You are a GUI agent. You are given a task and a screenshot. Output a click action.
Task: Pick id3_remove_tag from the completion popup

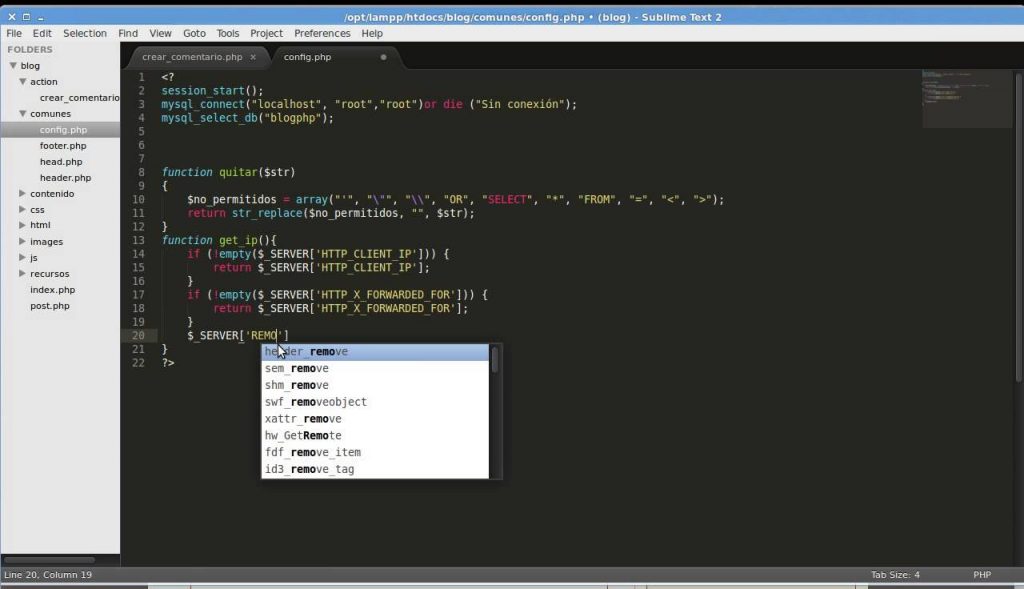tap(308, 468)
